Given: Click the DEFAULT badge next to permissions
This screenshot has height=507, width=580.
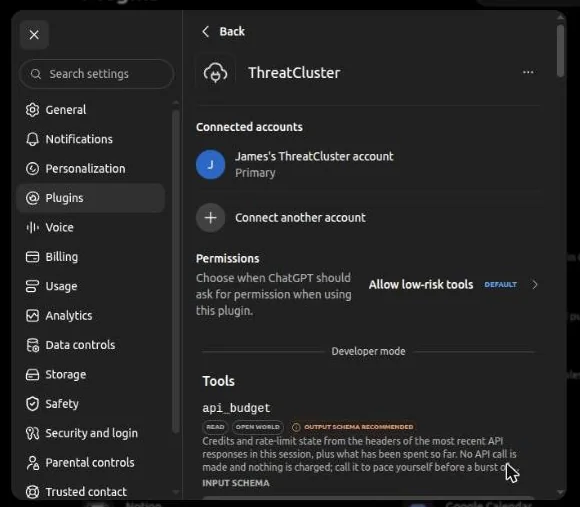Looking at the screenshot, I should tap(500, 285).
